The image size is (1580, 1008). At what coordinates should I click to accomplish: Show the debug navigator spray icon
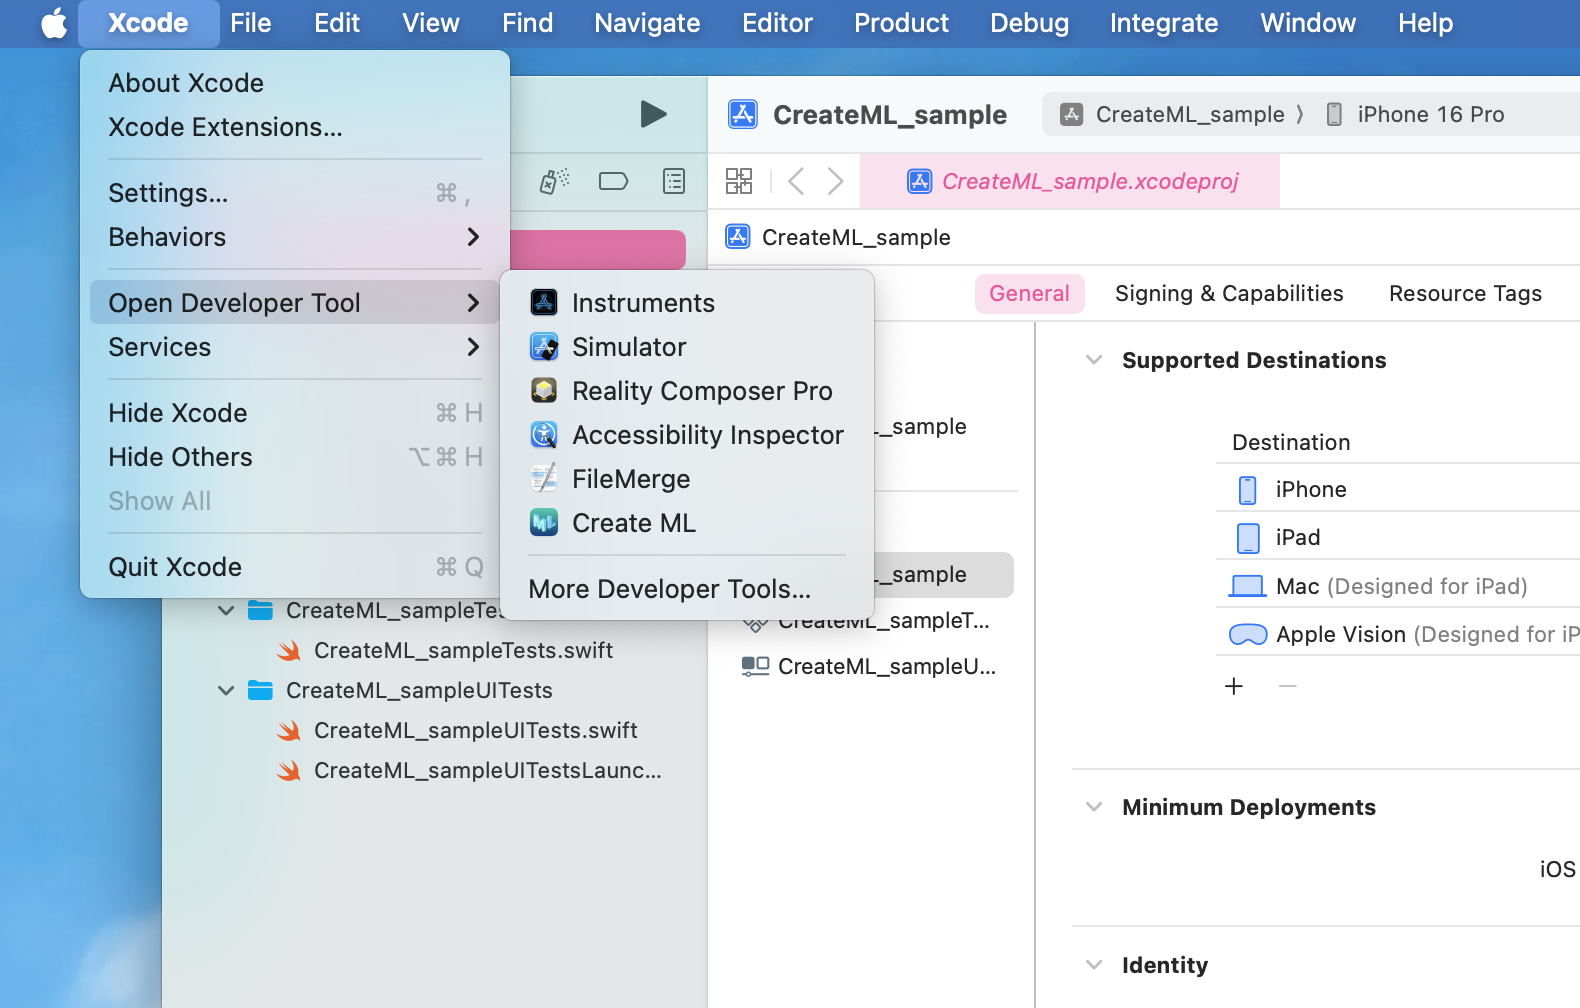(x=554, y=181)
